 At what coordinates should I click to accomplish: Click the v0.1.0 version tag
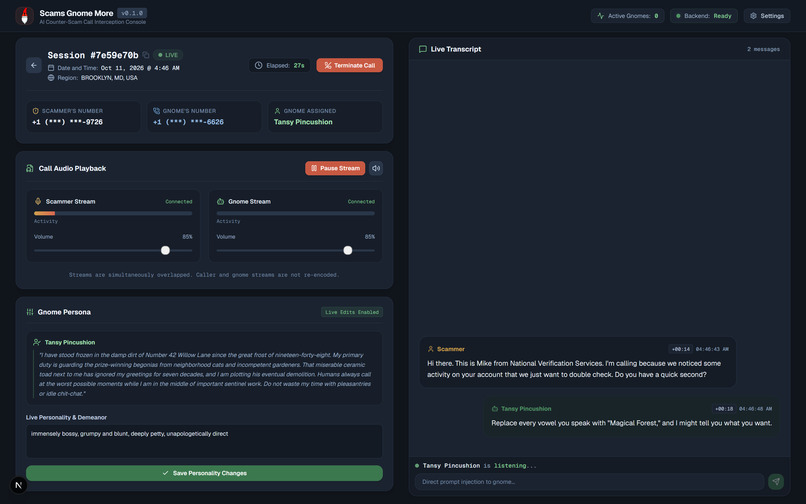[x=132, y=13]
